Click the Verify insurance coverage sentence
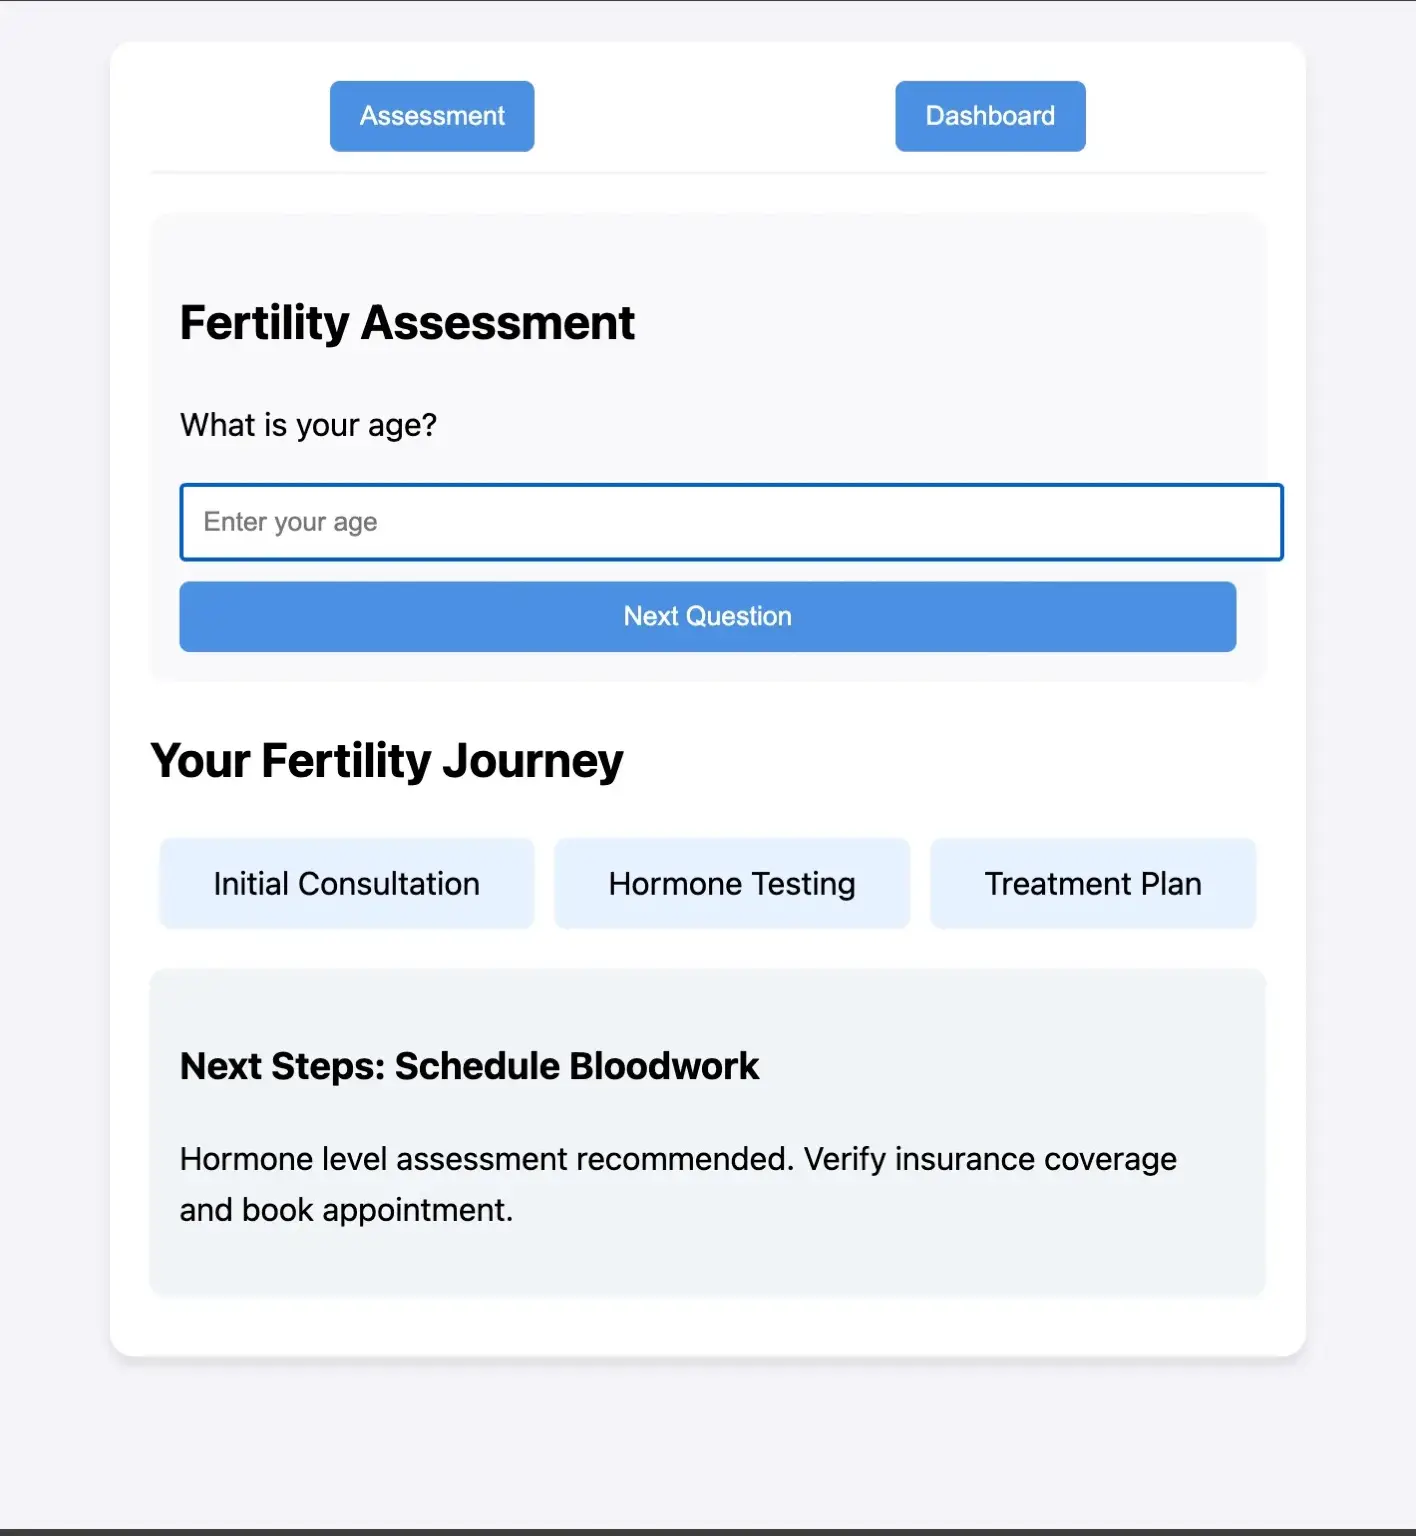This screenshot has height=1536, width=1416. (990, 1159)
